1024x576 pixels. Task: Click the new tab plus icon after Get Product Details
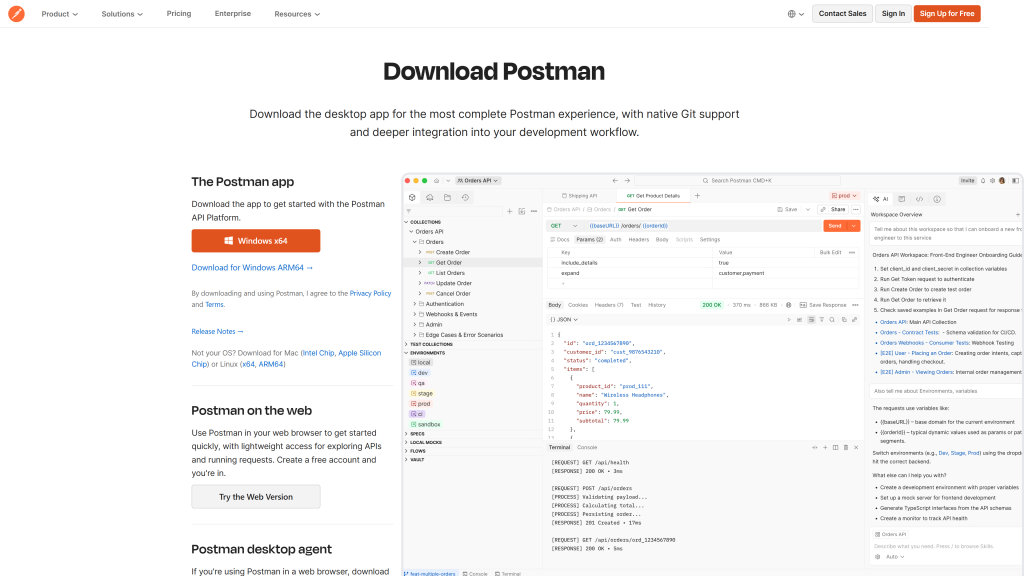coord(697,195)
